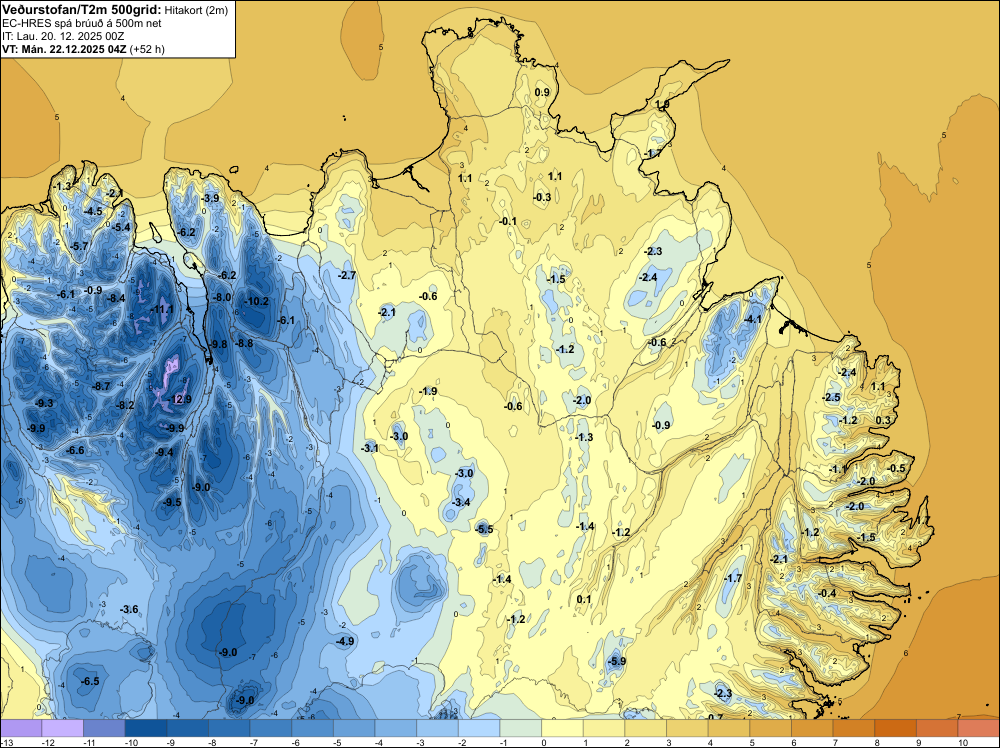
Task: Click the -6.6 temperature value
Action: 75,450
